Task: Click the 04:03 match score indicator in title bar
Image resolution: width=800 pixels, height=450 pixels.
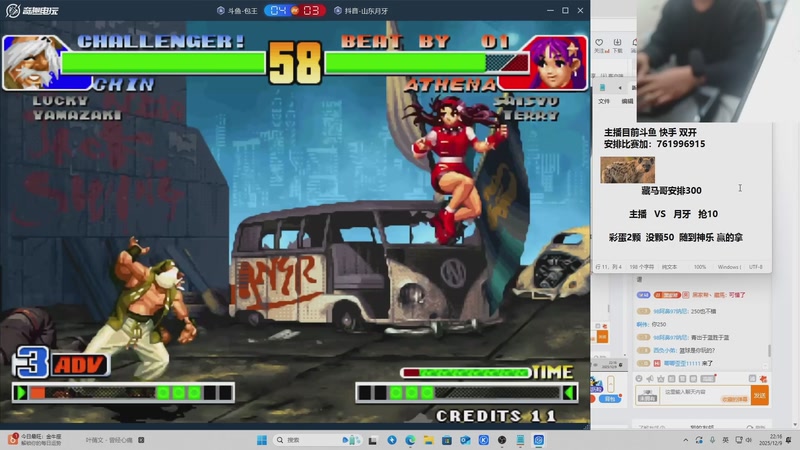Action: (294, 10)
